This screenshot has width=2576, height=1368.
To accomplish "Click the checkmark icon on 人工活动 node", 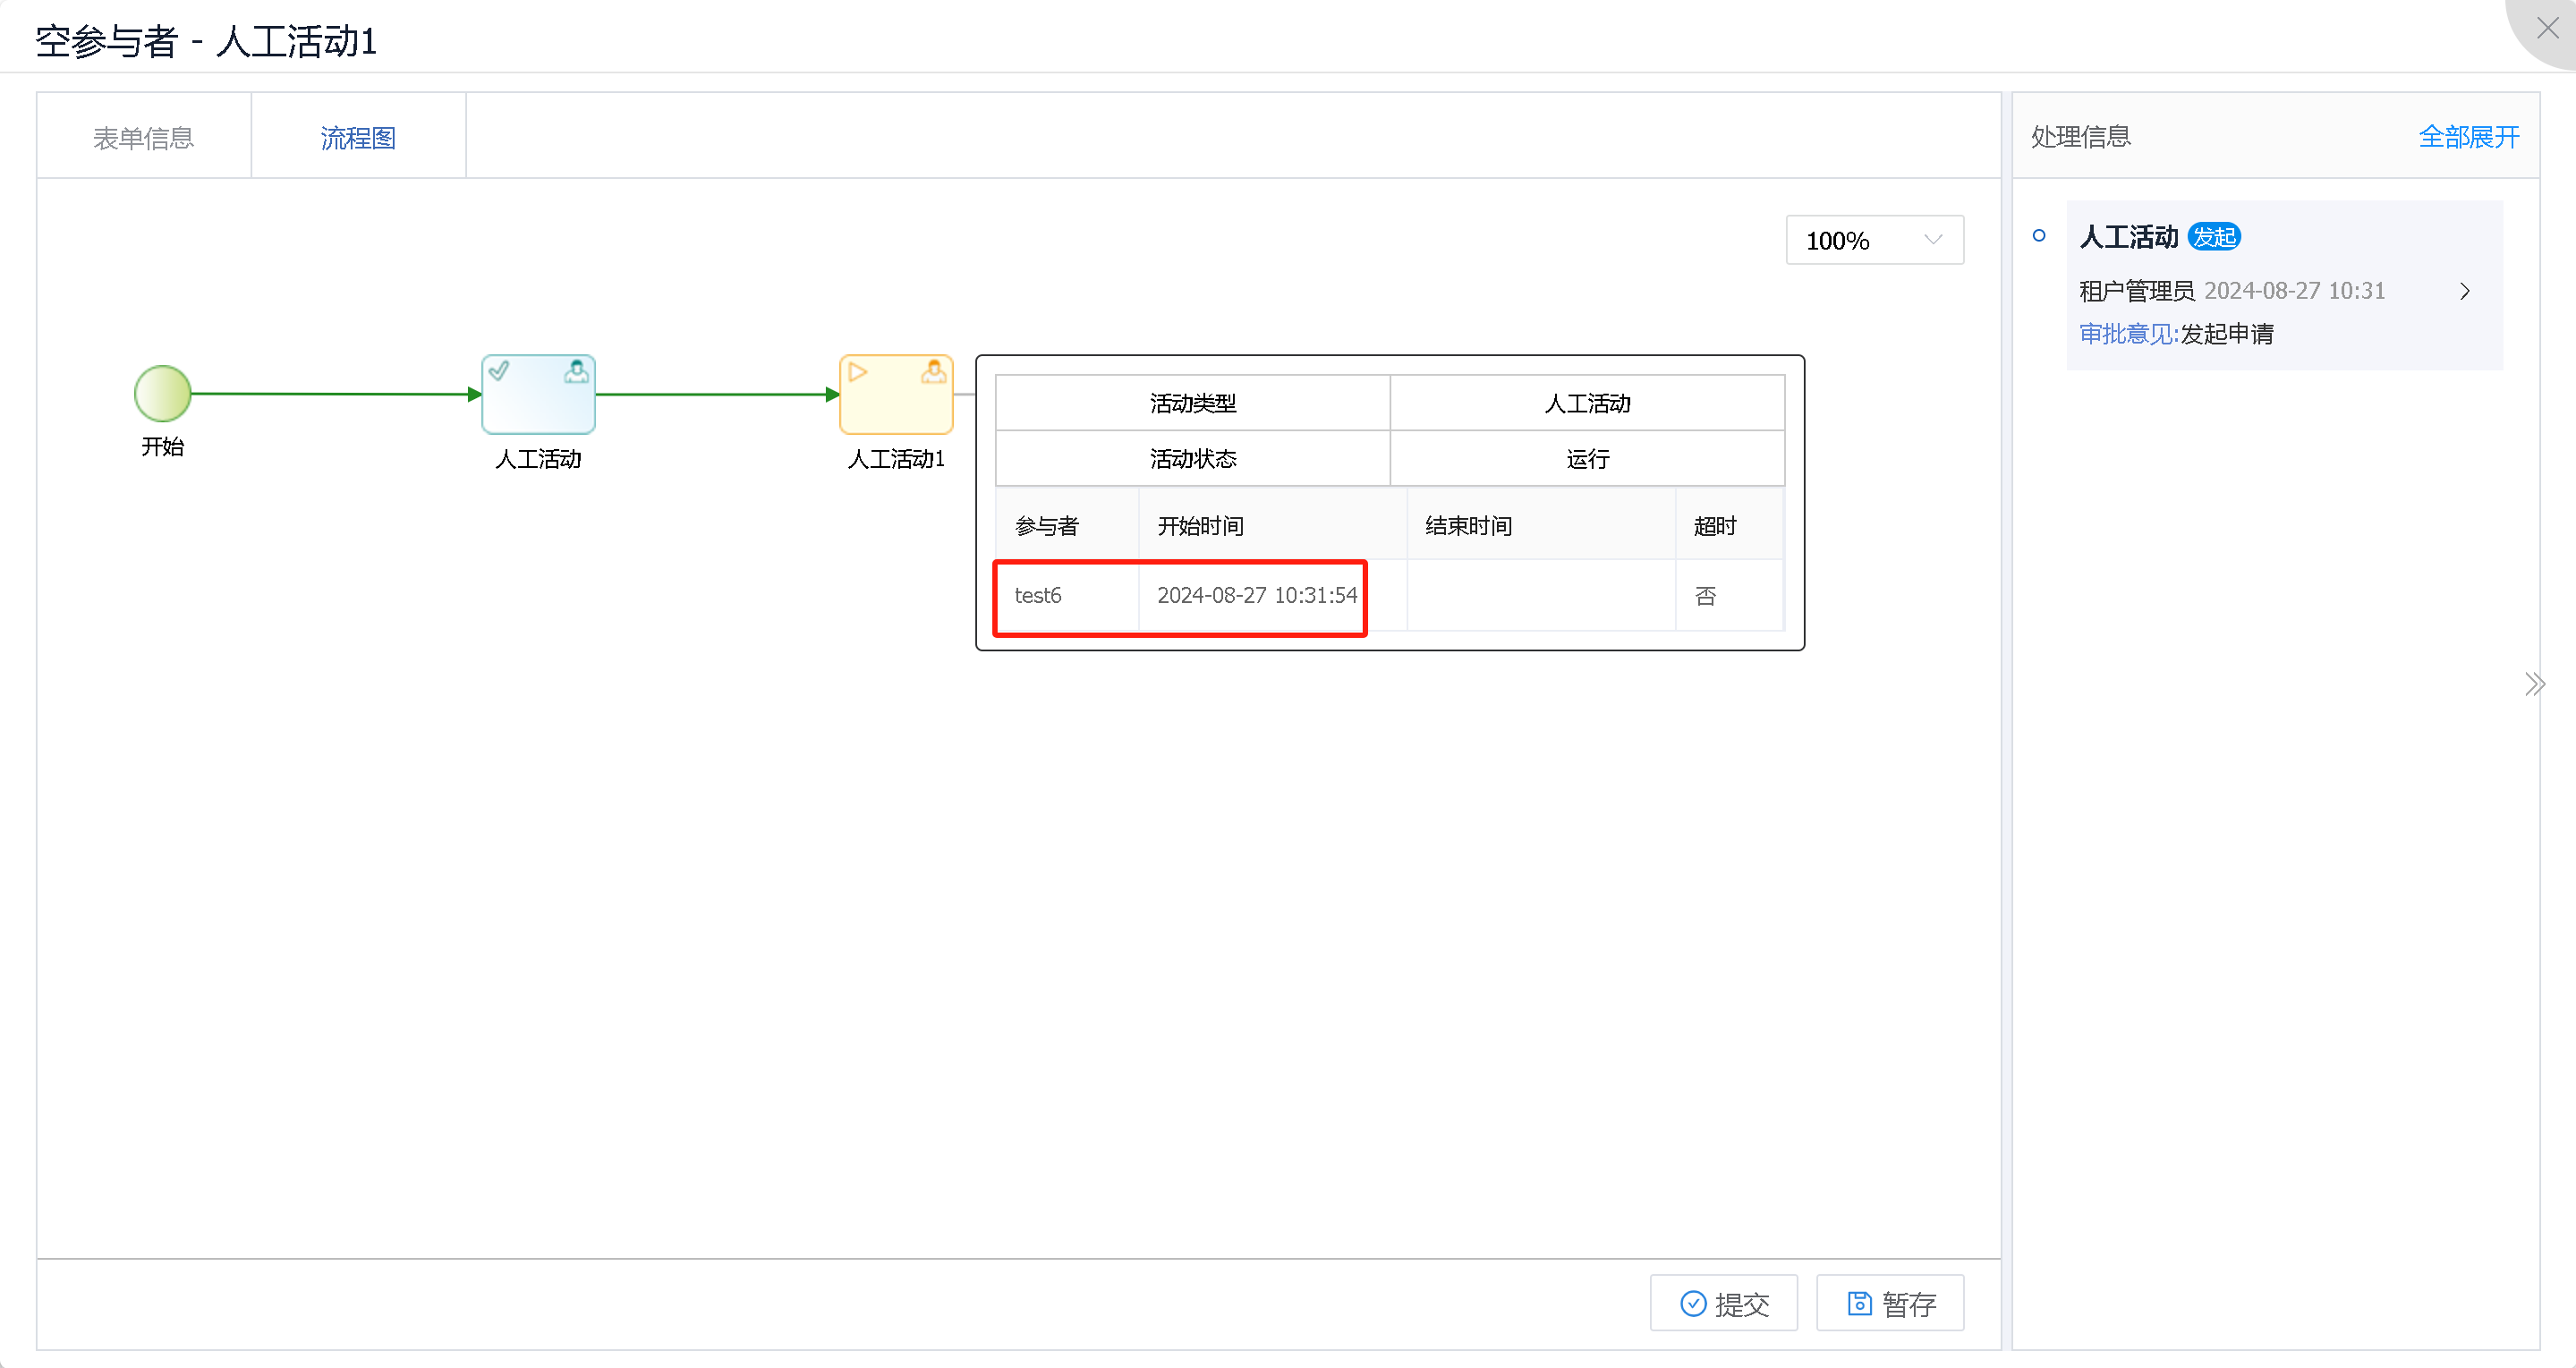I will pos(499,371).
